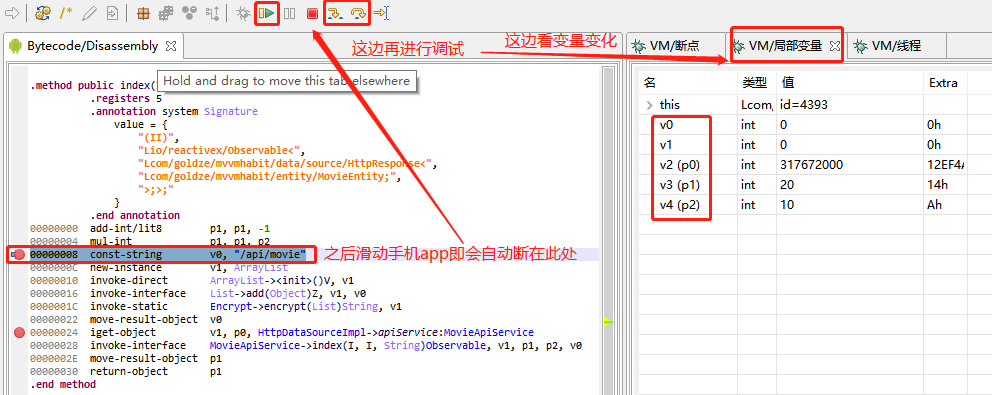Close the Bytecode/Disassembly tab
Screen dimensions: 992x395
[x=171, y=46]
